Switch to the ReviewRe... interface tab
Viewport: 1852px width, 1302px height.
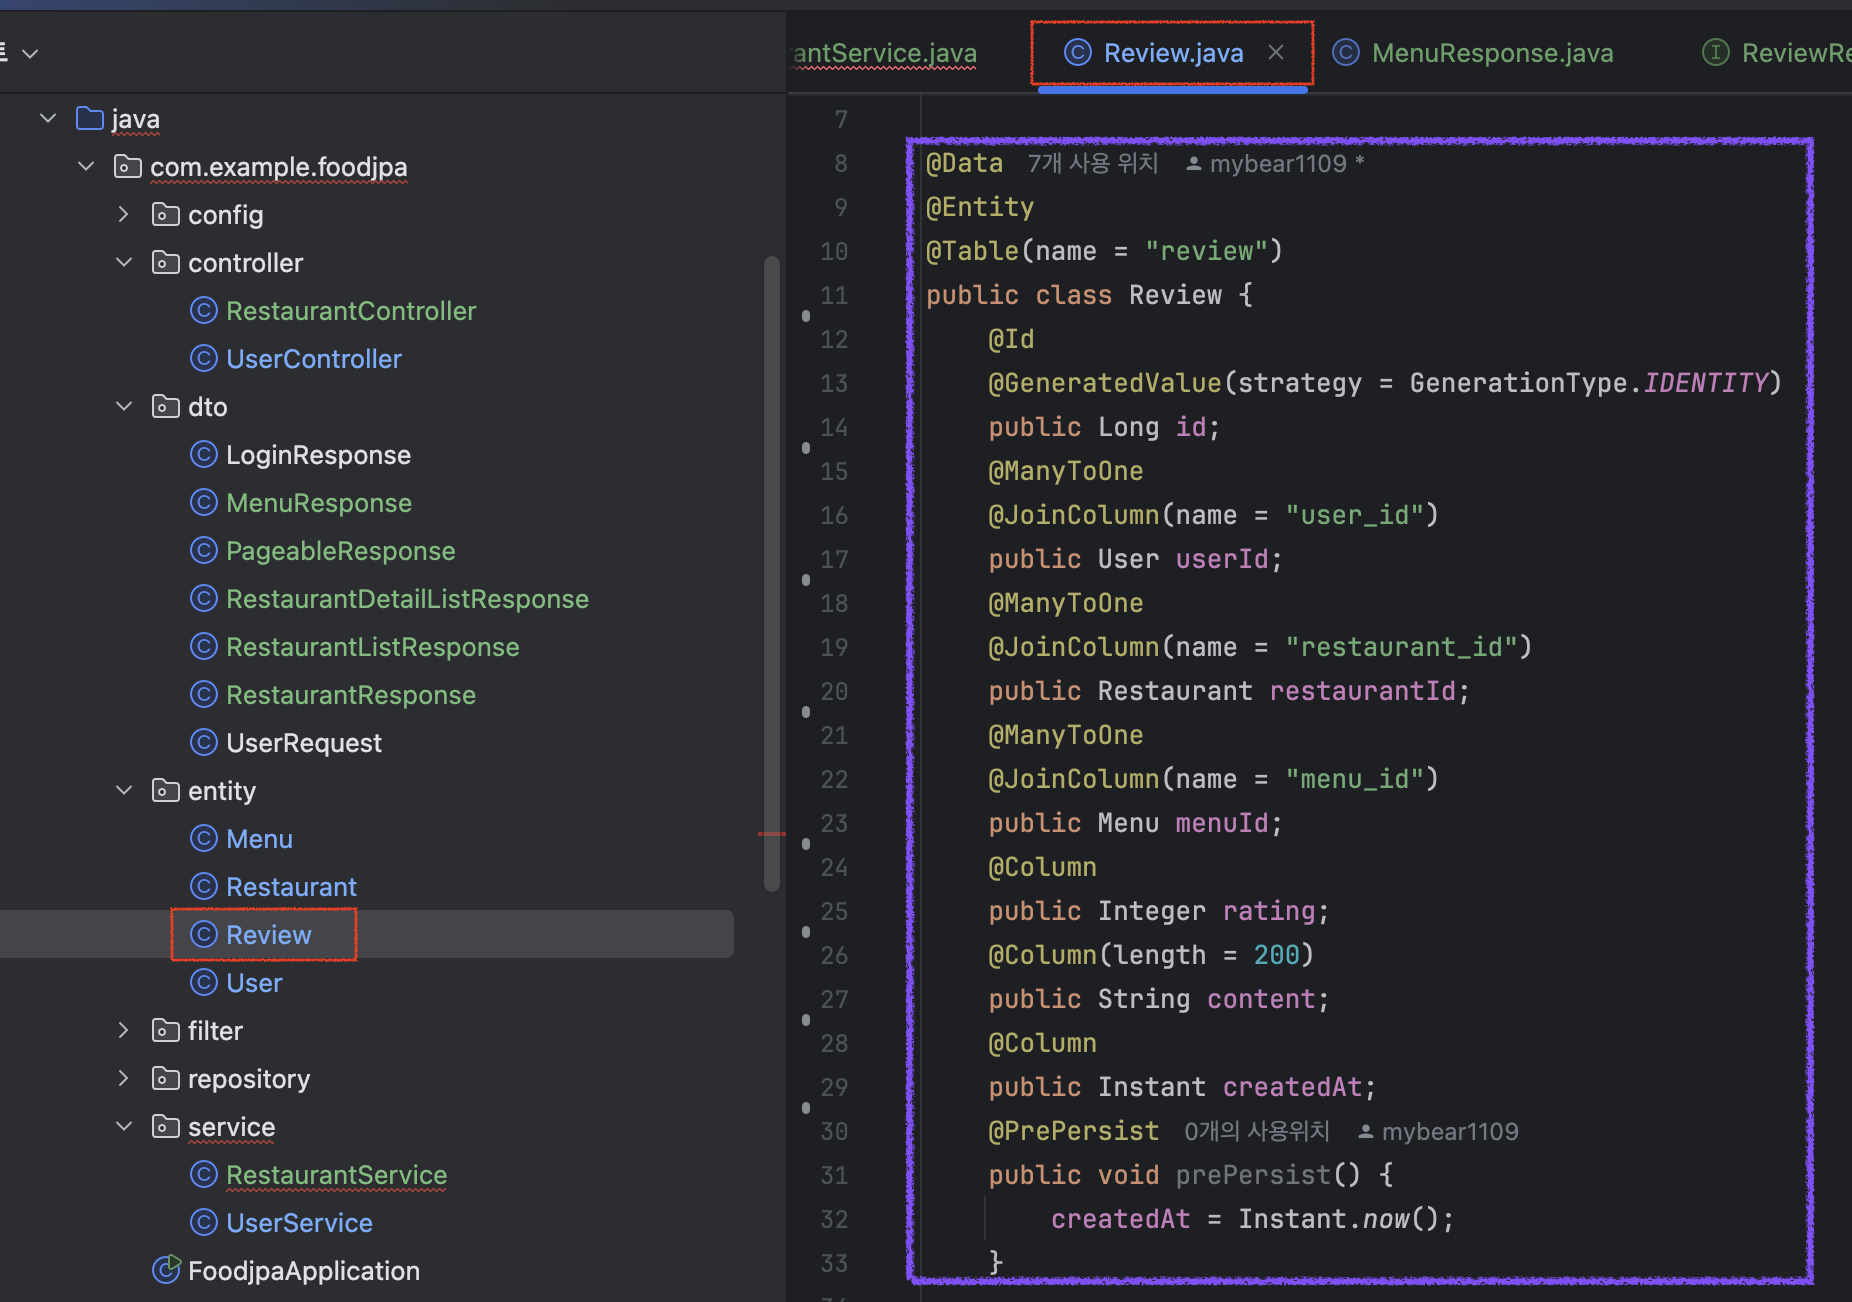(x=1796, y=53)
